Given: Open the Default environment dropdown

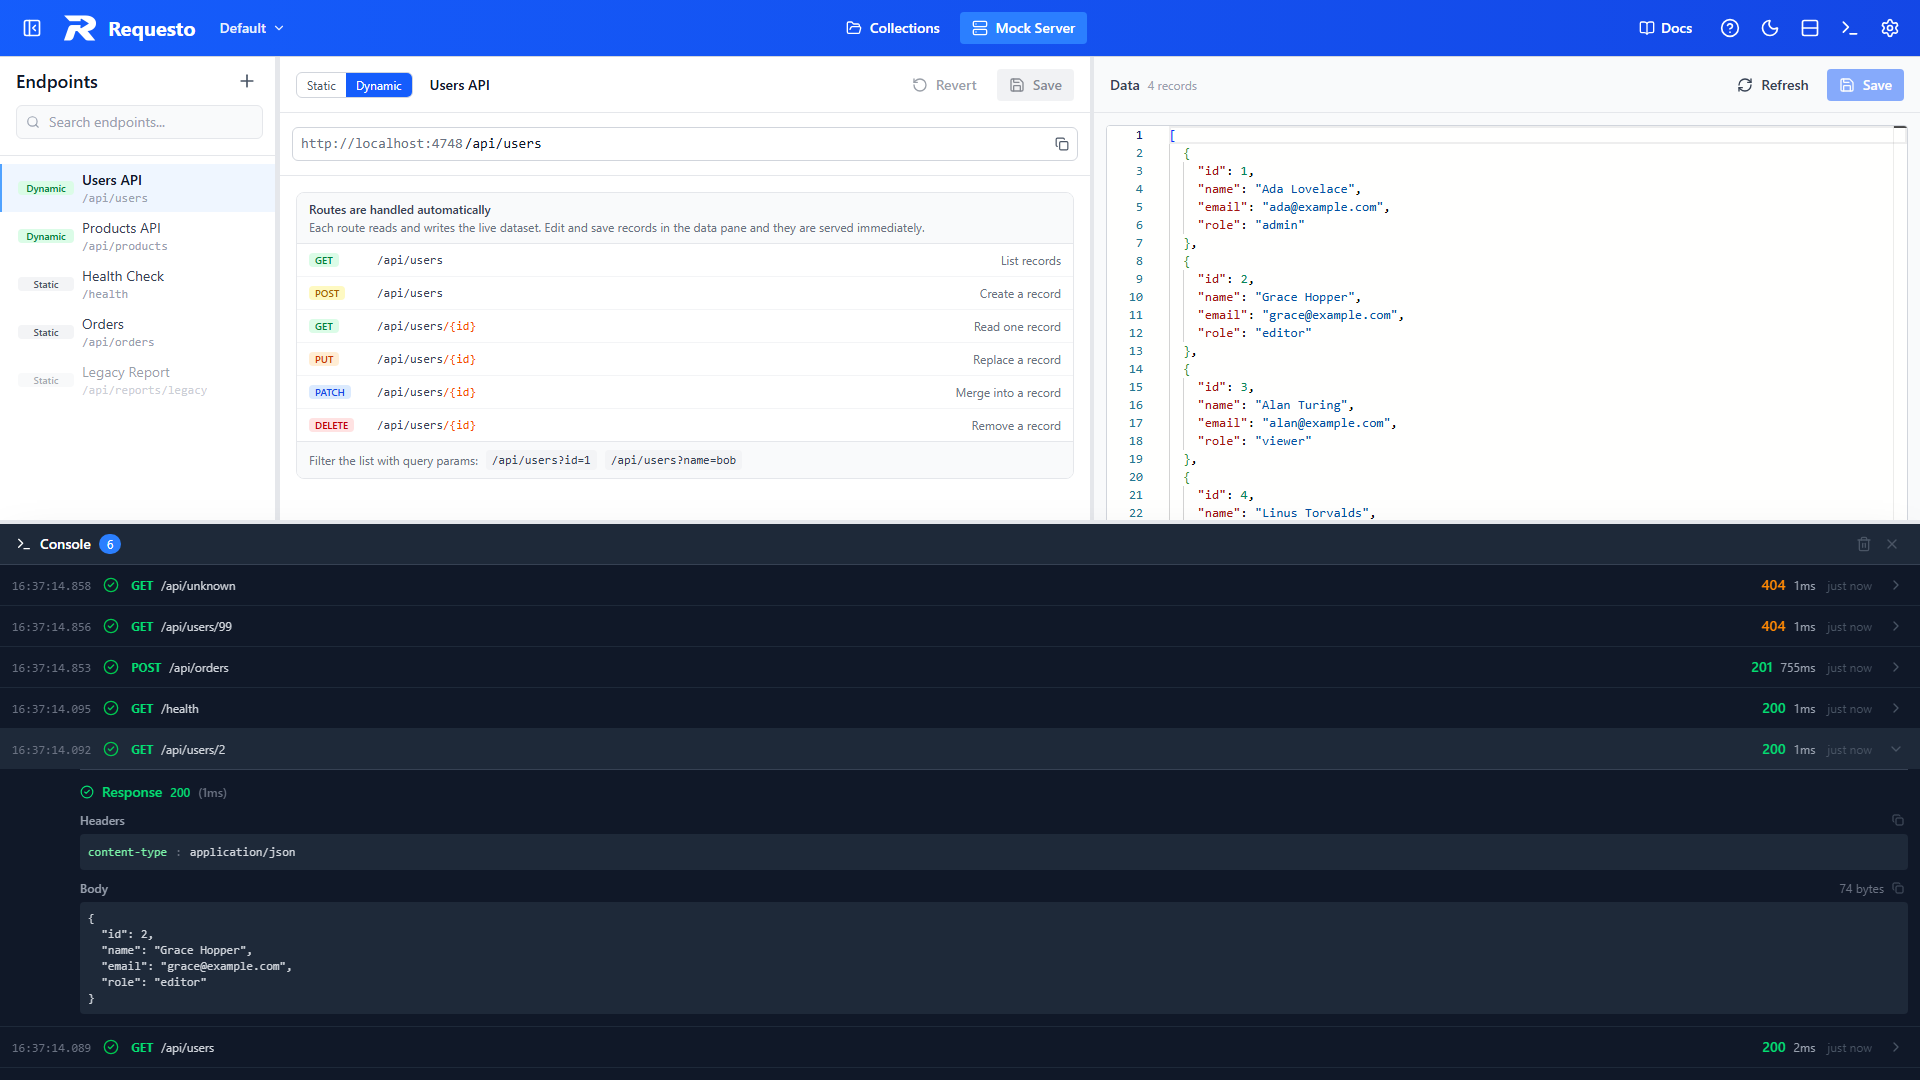Looking at the screenshot, I should pyautogui.click(x=251, y=28).
